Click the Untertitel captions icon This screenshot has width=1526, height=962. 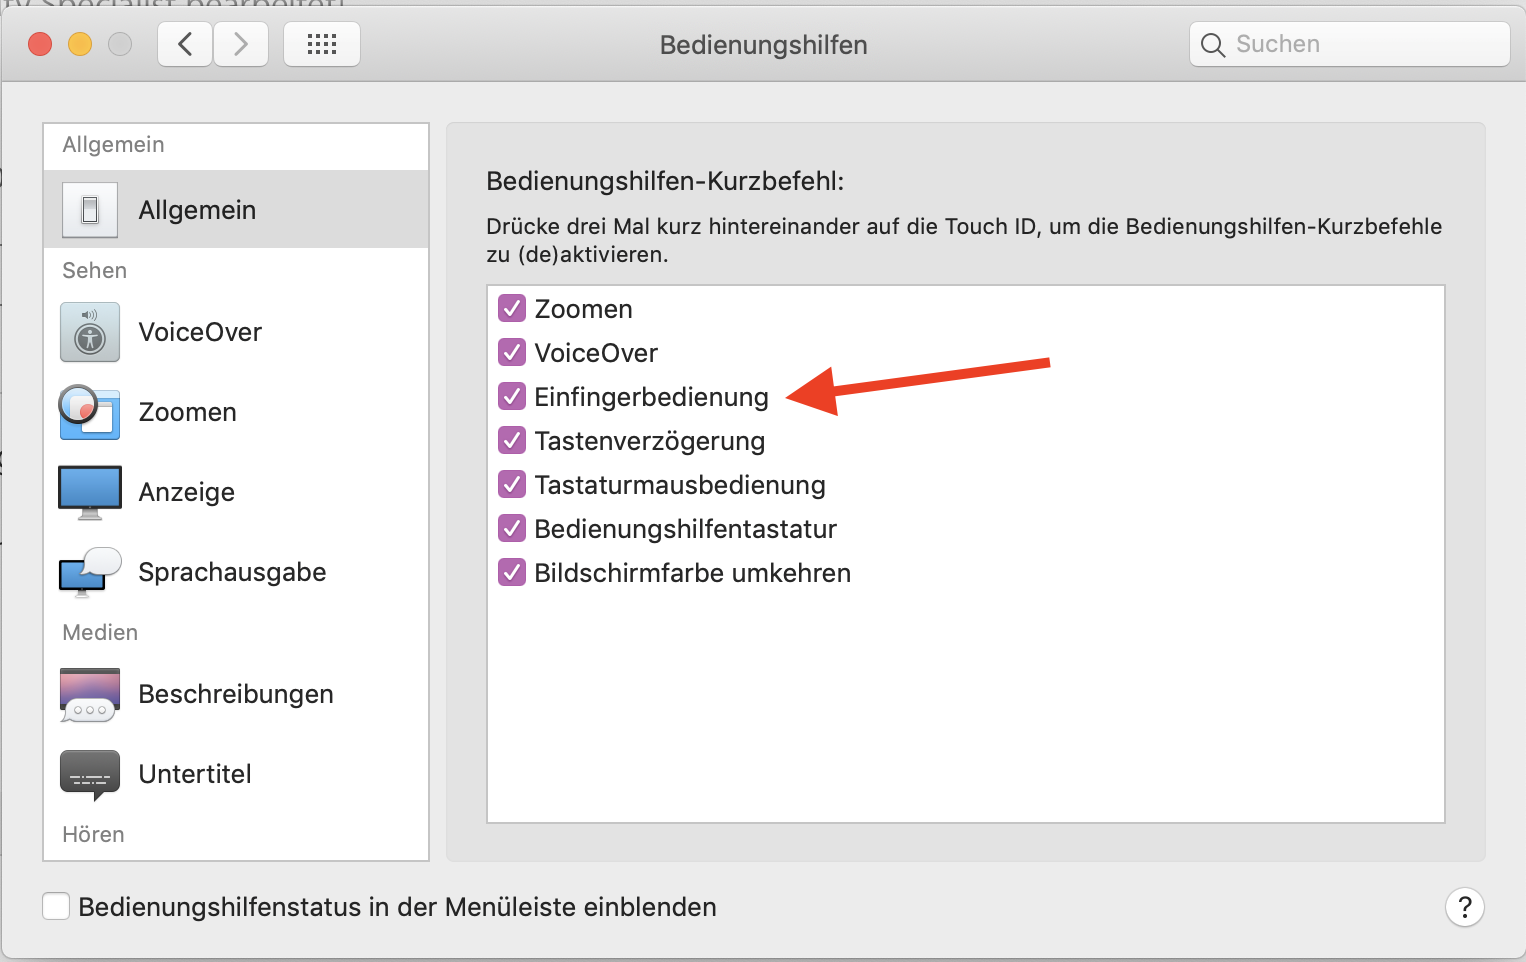(x=90, y=774)
